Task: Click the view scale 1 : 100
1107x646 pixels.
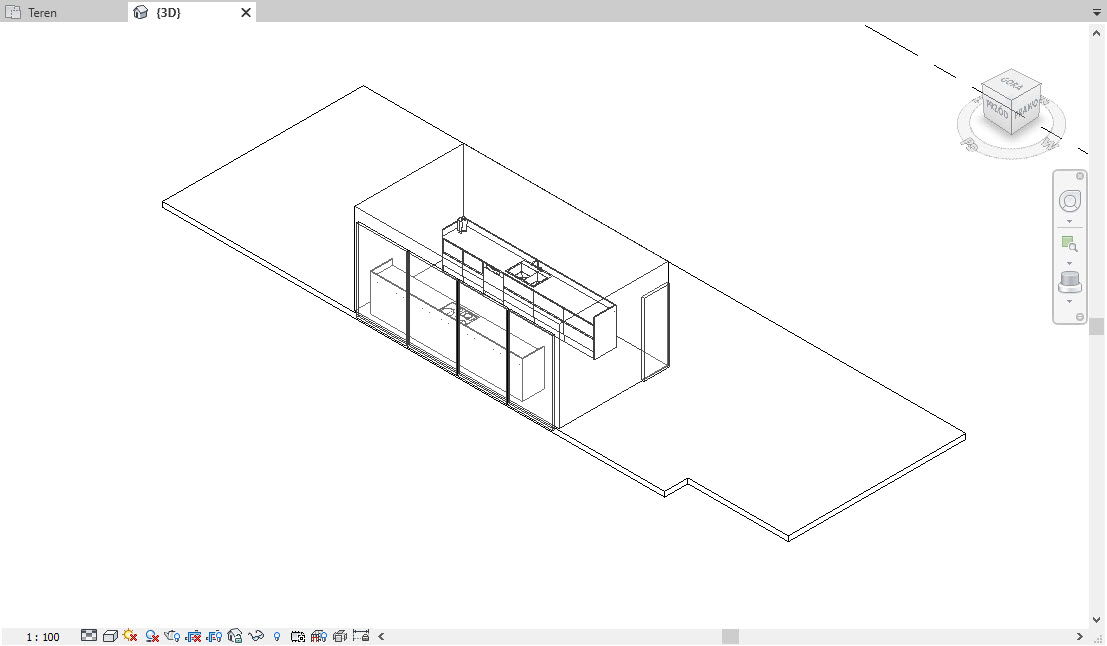Action: point(43,637)
